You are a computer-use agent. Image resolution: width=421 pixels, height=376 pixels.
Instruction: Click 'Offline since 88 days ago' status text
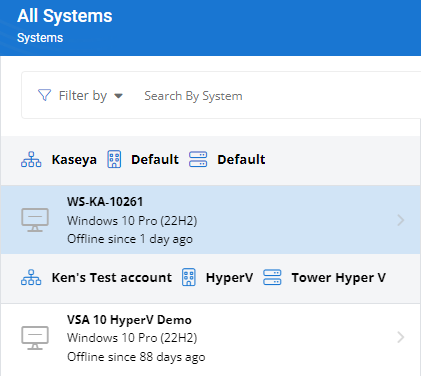[x=136, y=357]
